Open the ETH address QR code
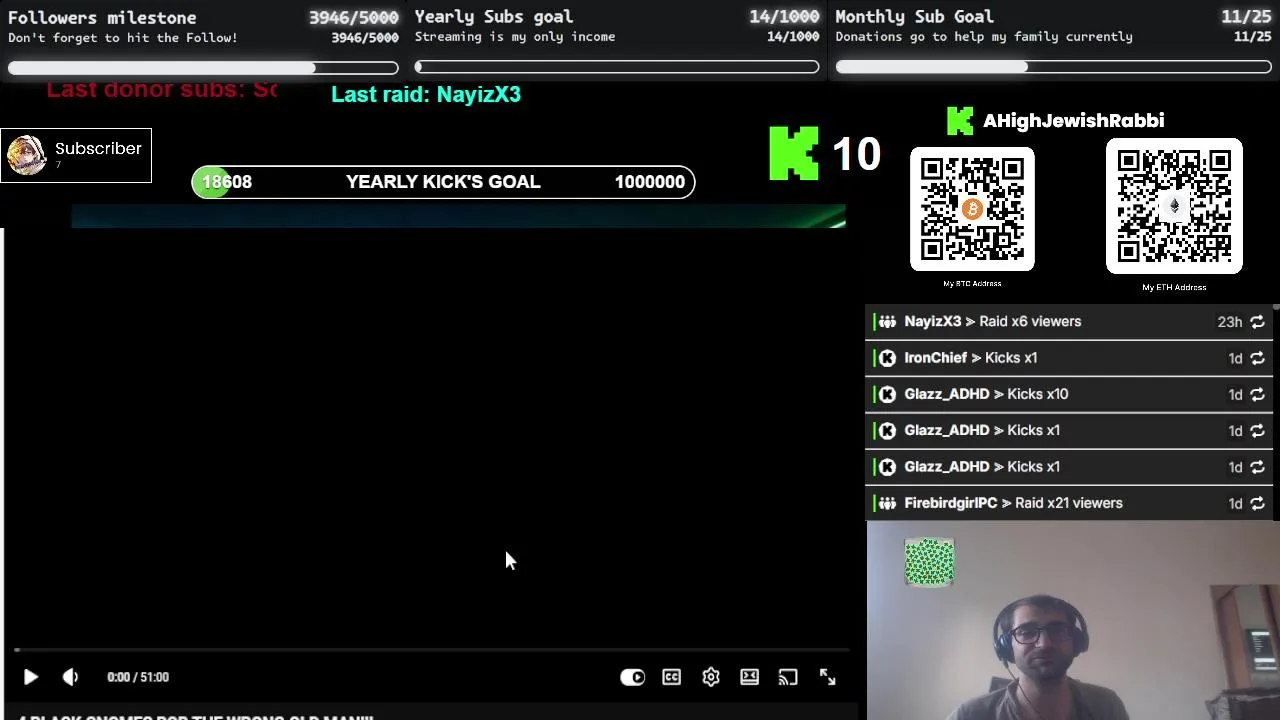The width and height of the screenshot is (1280, 720). pos(1174,206)
